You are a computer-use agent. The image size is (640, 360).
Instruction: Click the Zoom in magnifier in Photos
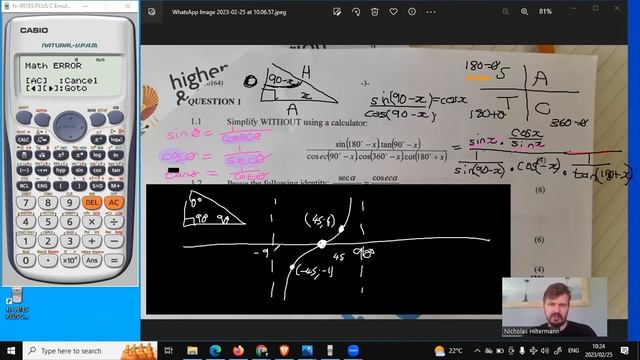pyautogui.click(x=524, y=12)
